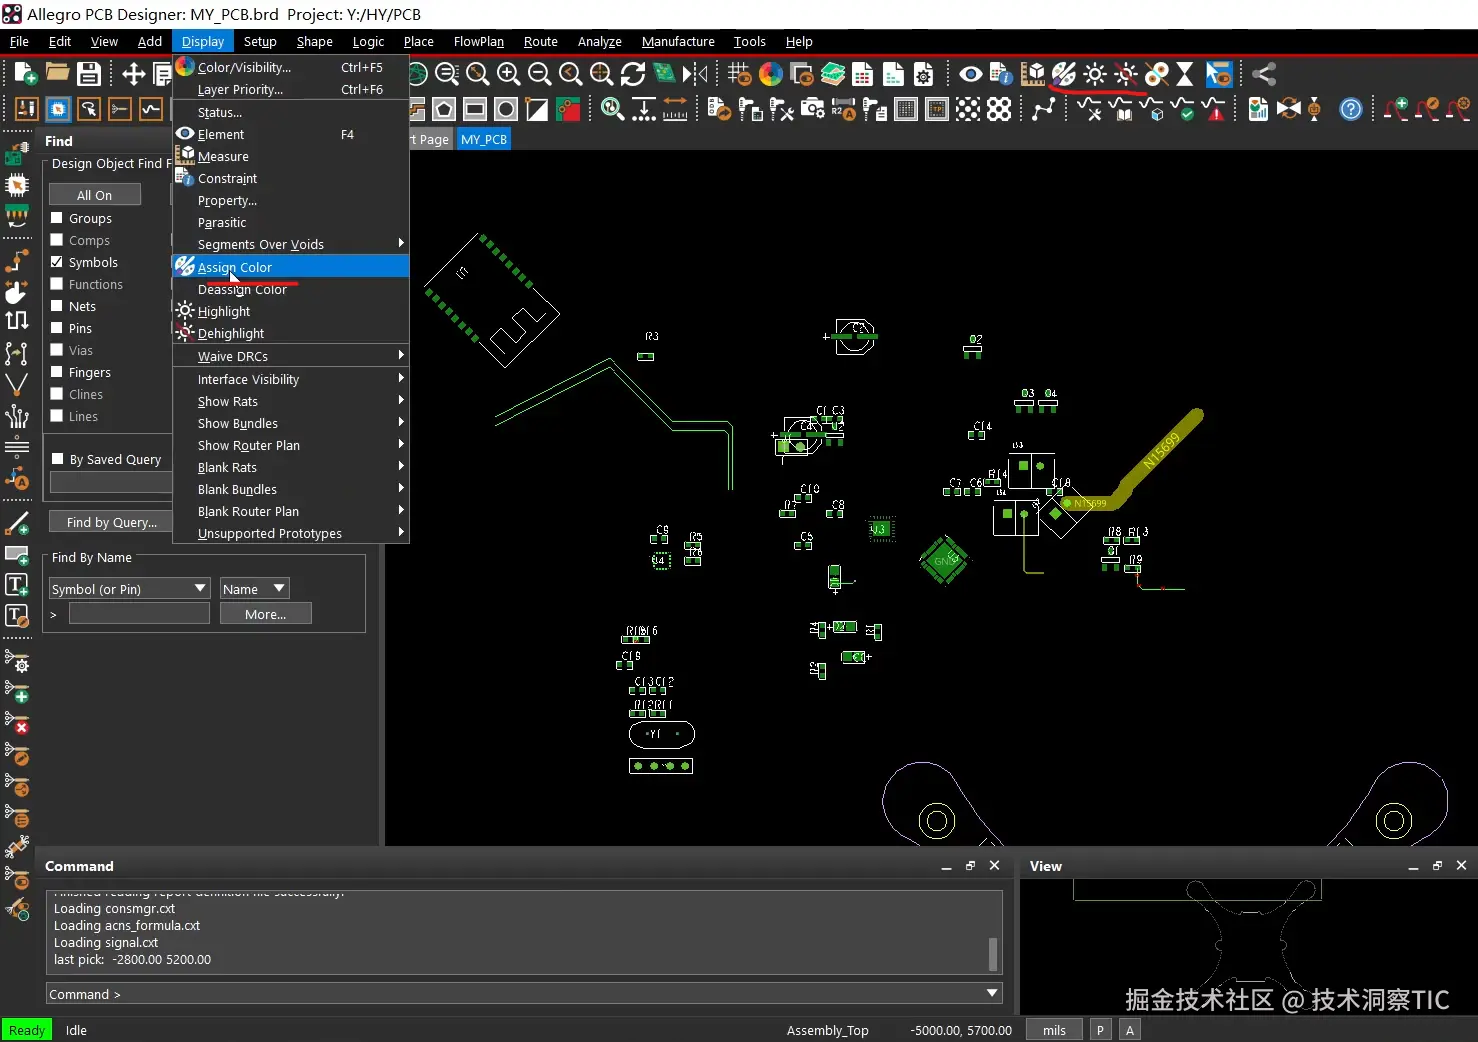Toggle the Functions checkbox
1478x1042 pixels.
pyautogui.click(x=57, y=284)
